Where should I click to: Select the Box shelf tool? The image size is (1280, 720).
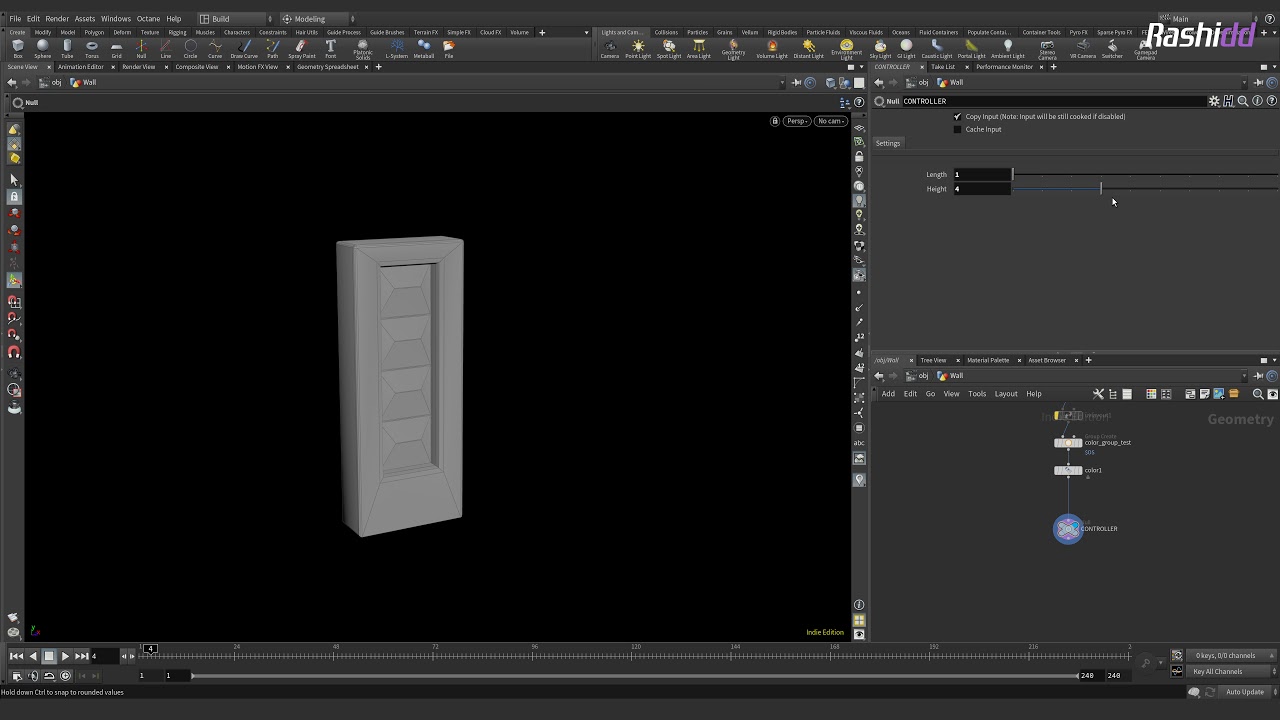18,48
